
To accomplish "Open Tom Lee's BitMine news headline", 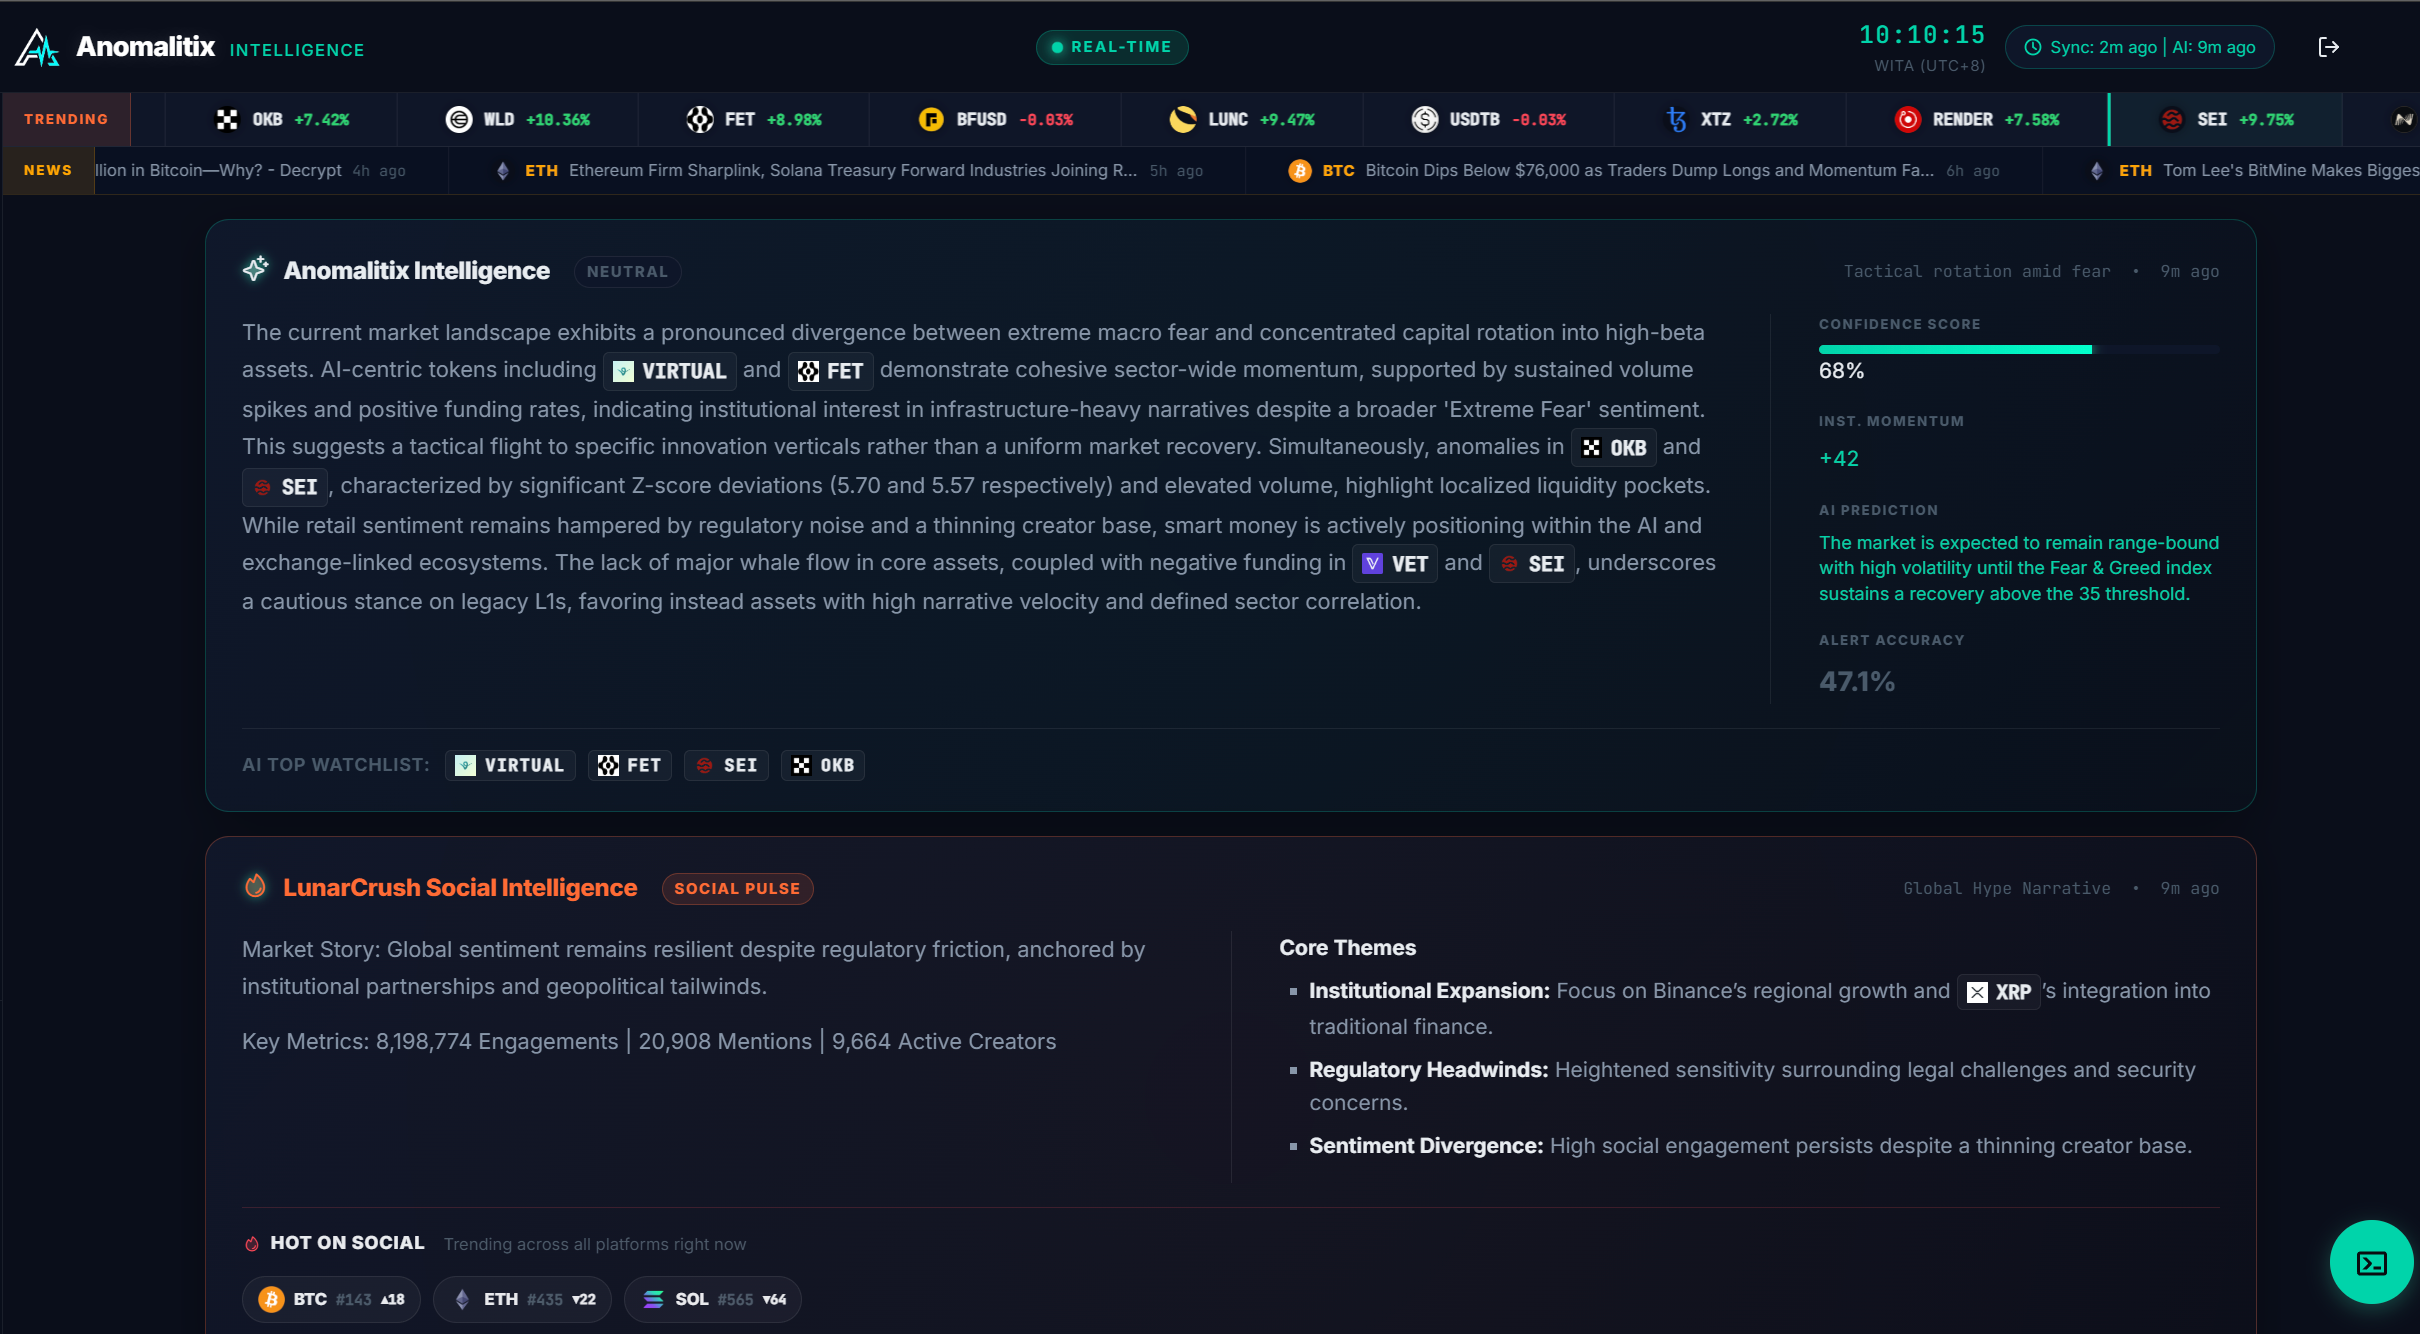I will click(2291, 171).
